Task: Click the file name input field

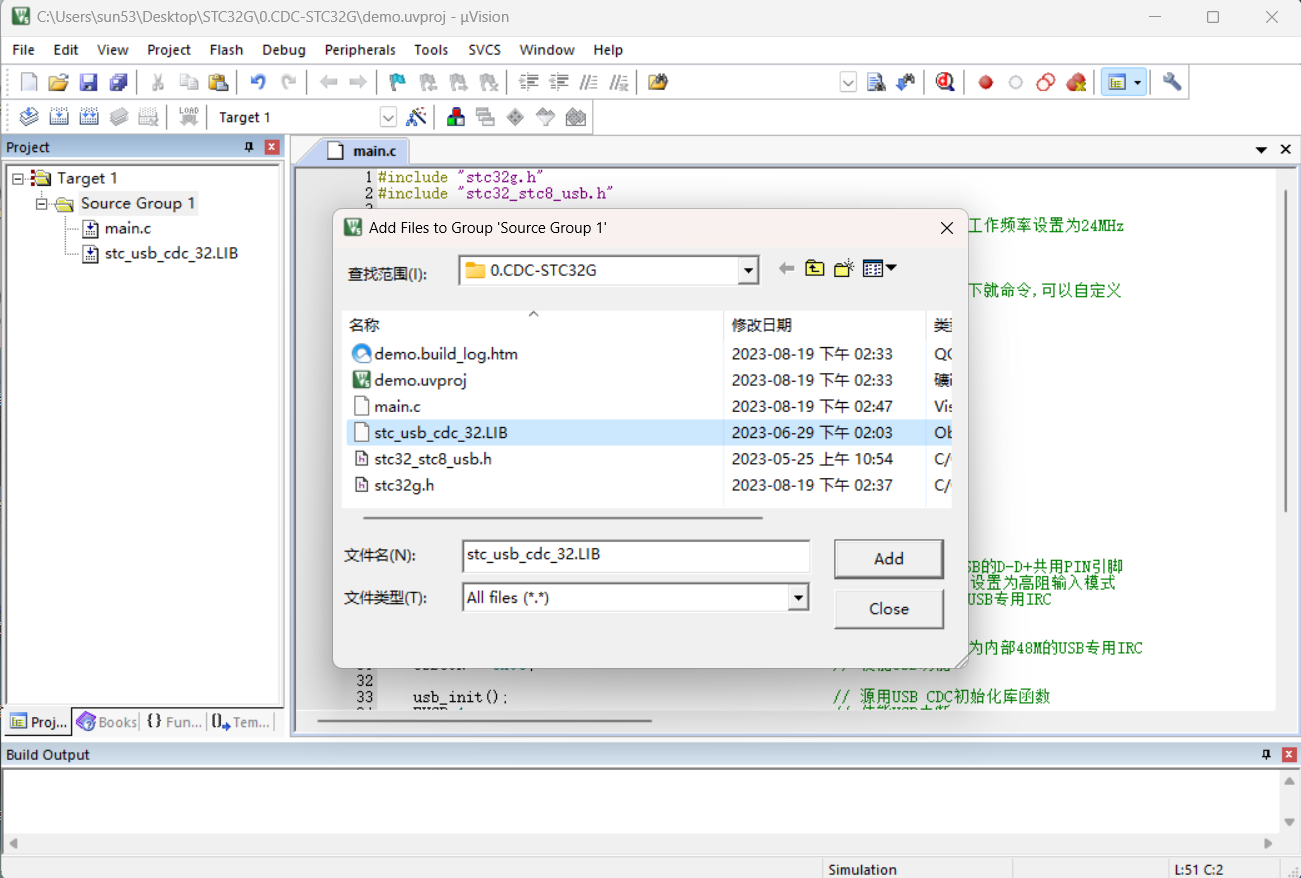Action: pos(636,555)
